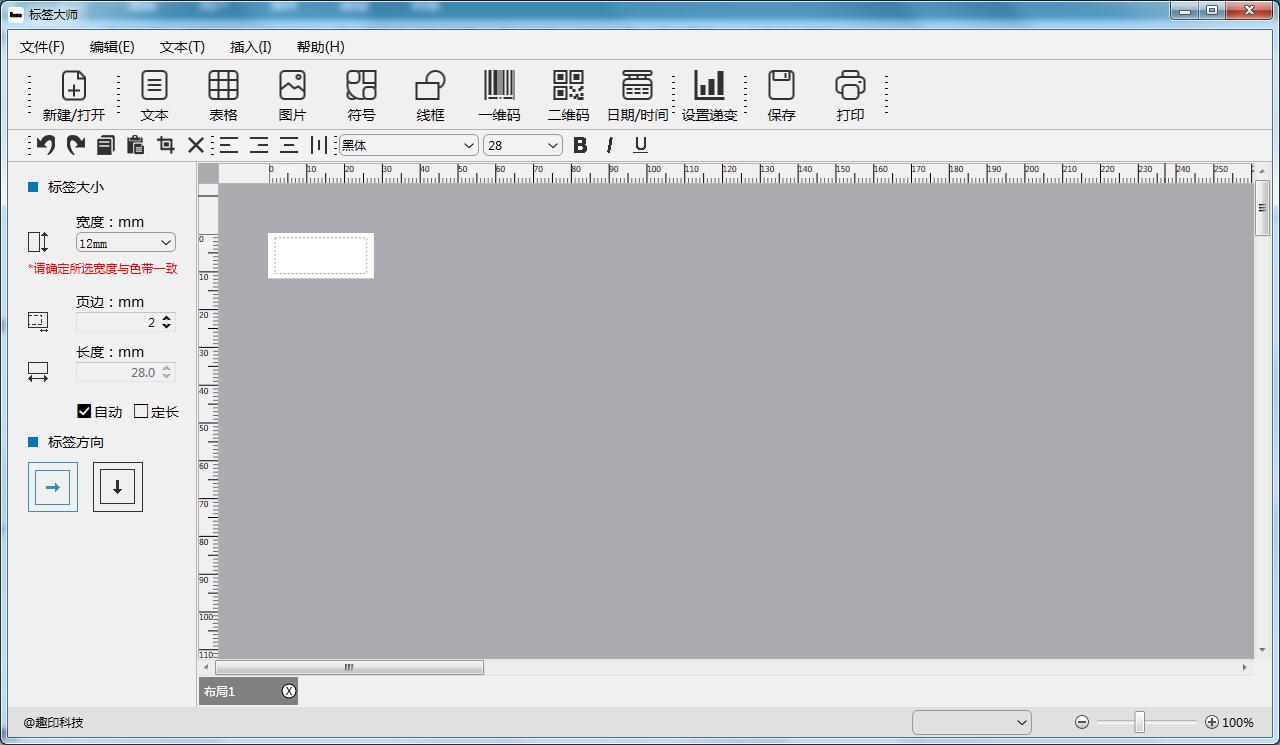1280x745 pixels.
Task: Click the QR code (二维码) tool icon
Action: (568, 86)
